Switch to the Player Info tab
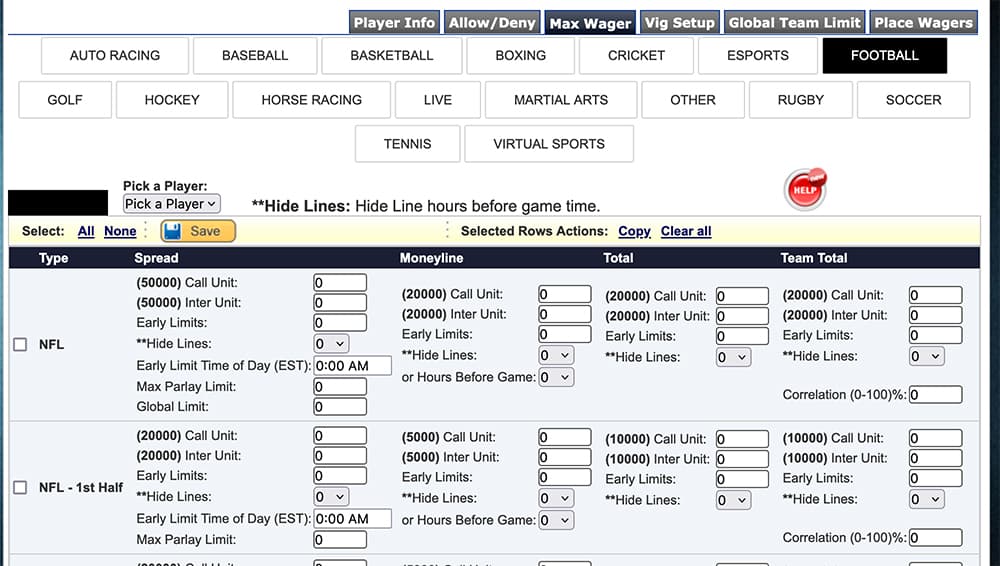This screenshot has height=566, width=1000. coord(394,23)
